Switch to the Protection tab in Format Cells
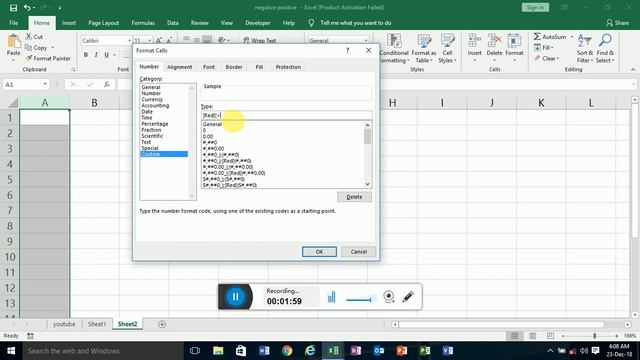The image size is (640, 360). tap(288, 67)
